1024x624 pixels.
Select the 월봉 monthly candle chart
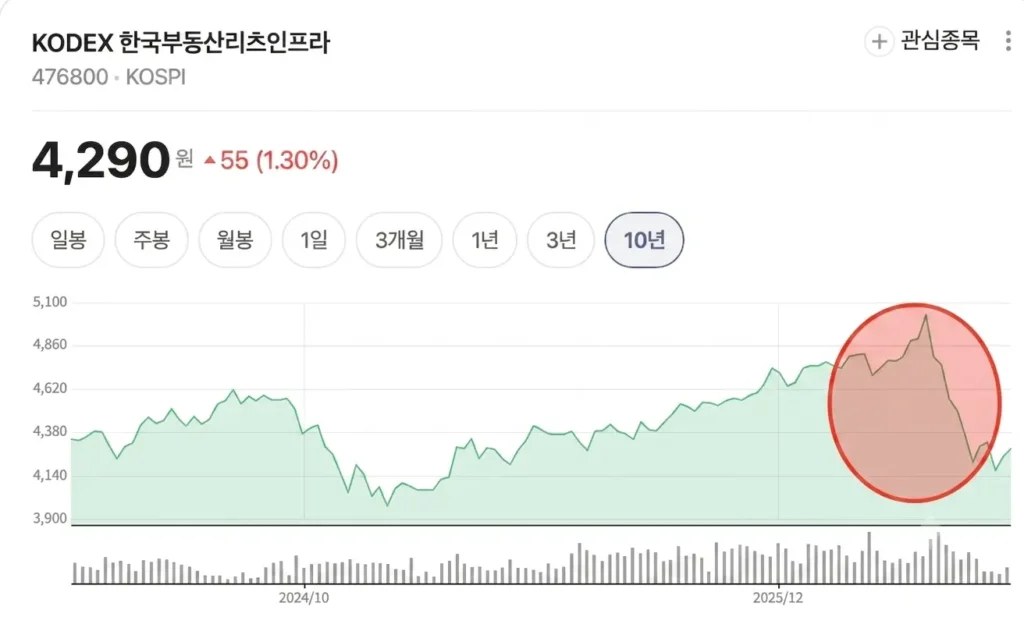point(235,240)
